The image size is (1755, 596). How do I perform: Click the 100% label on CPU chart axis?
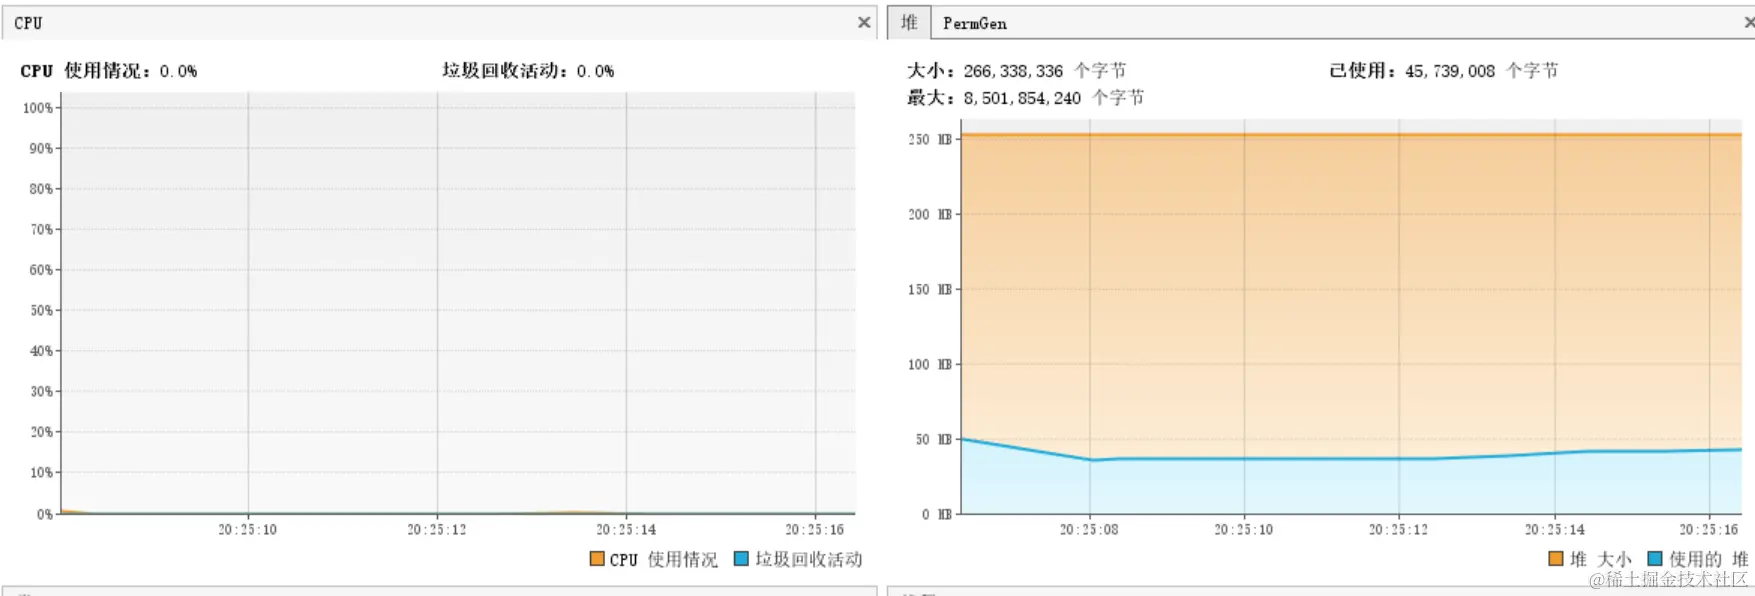(x=38, y=108)
